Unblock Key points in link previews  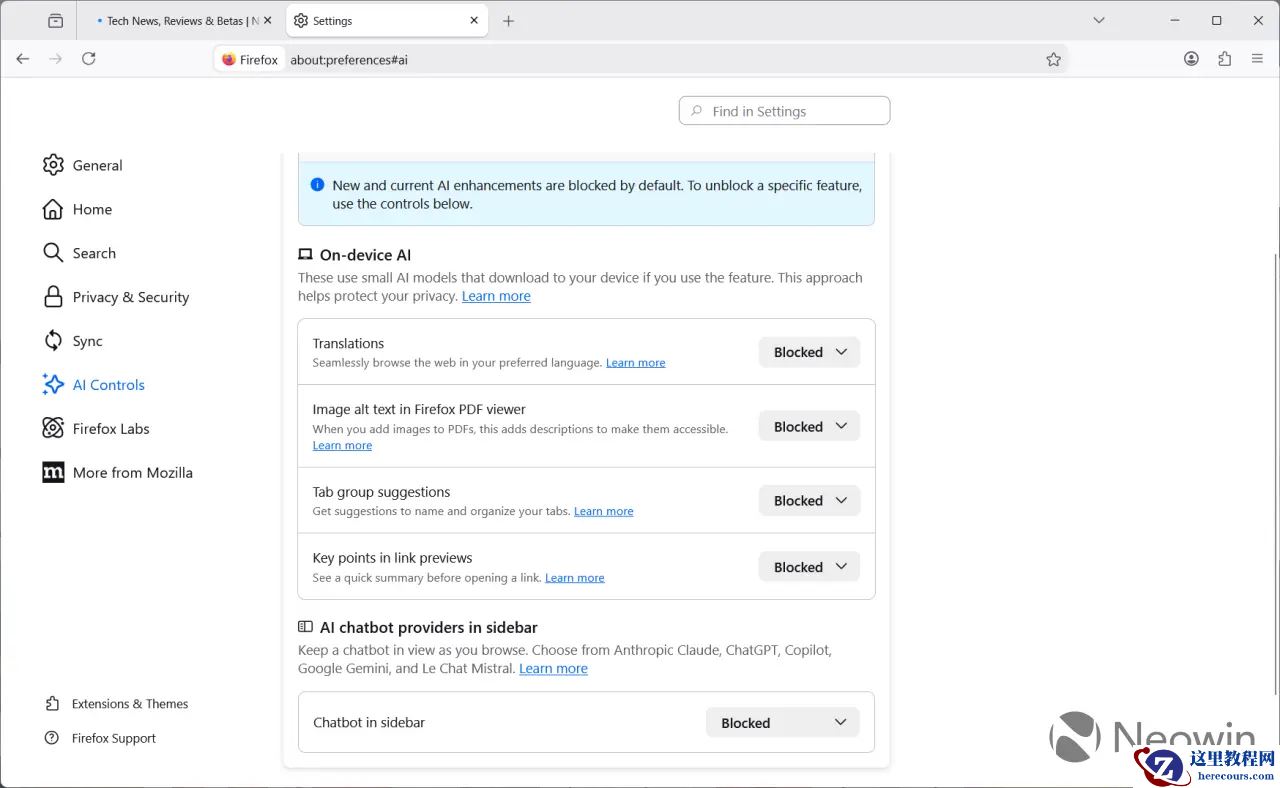coord(808,566)
